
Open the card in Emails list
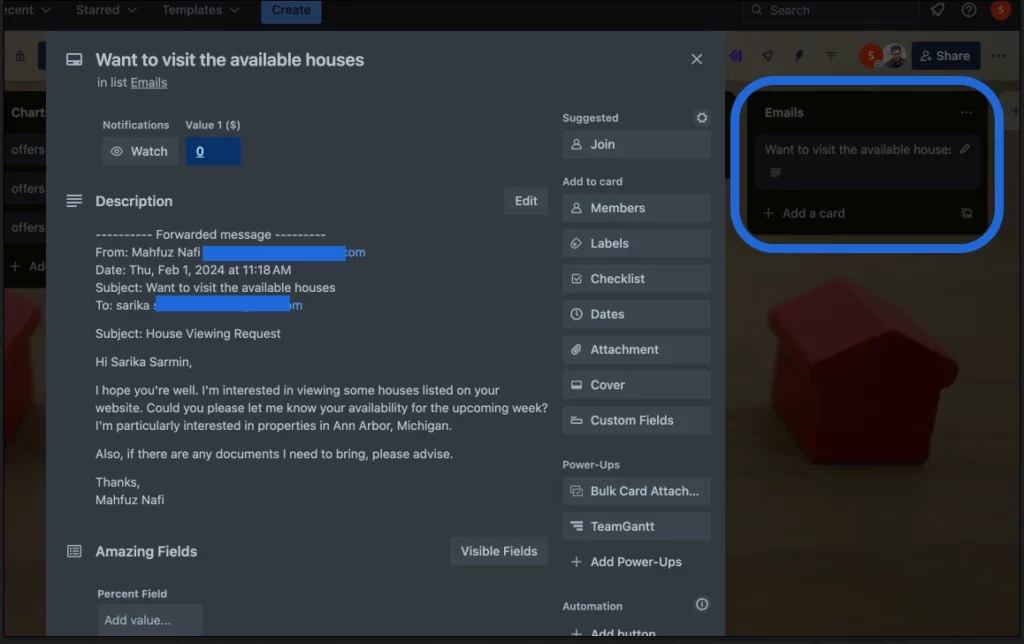[x=867, y=162]
